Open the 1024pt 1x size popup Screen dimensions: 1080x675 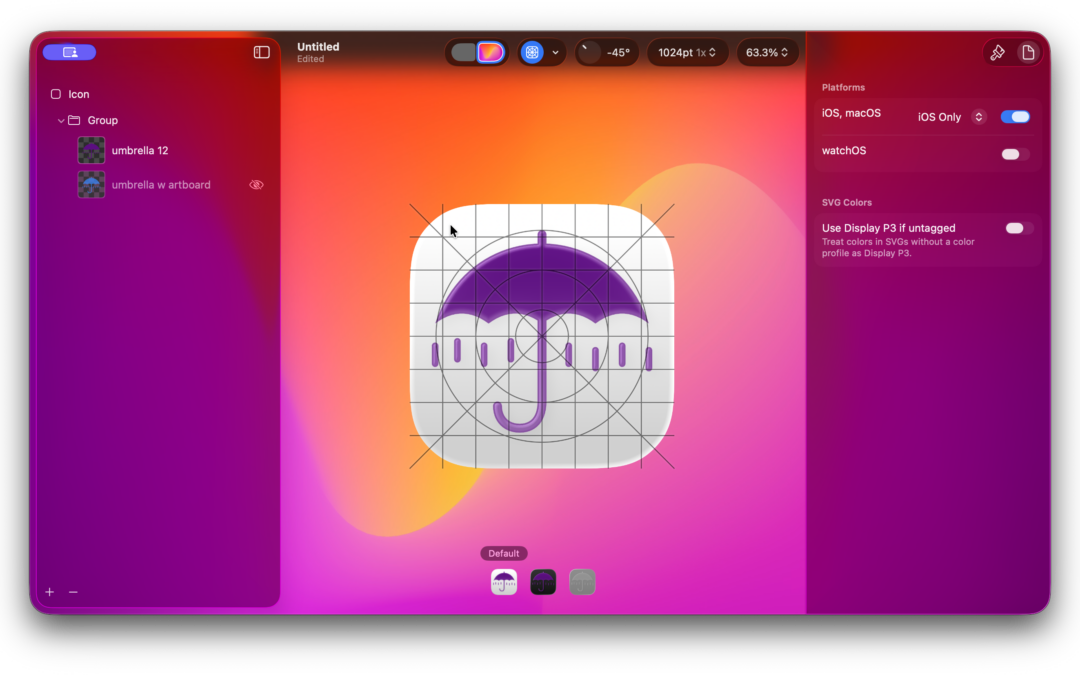tap(687, 52)
